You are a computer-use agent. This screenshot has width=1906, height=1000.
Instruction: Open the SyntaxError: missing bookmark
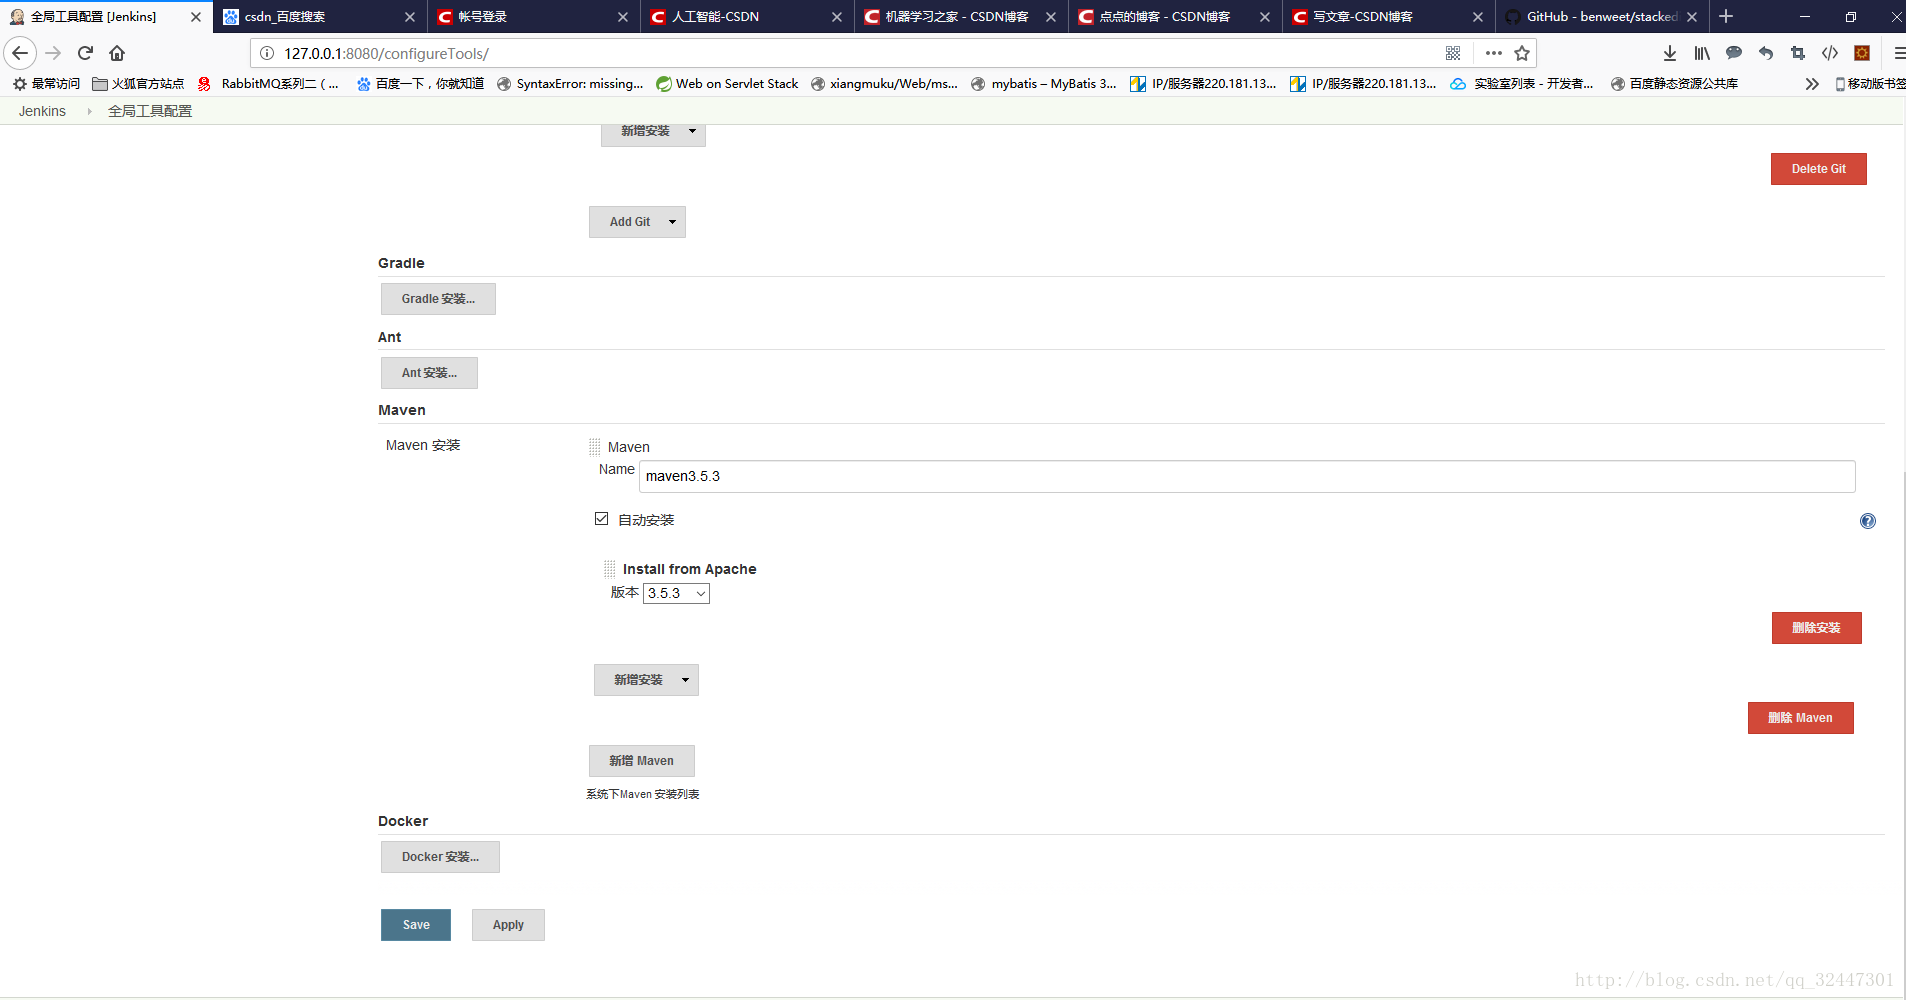[570, 84]
